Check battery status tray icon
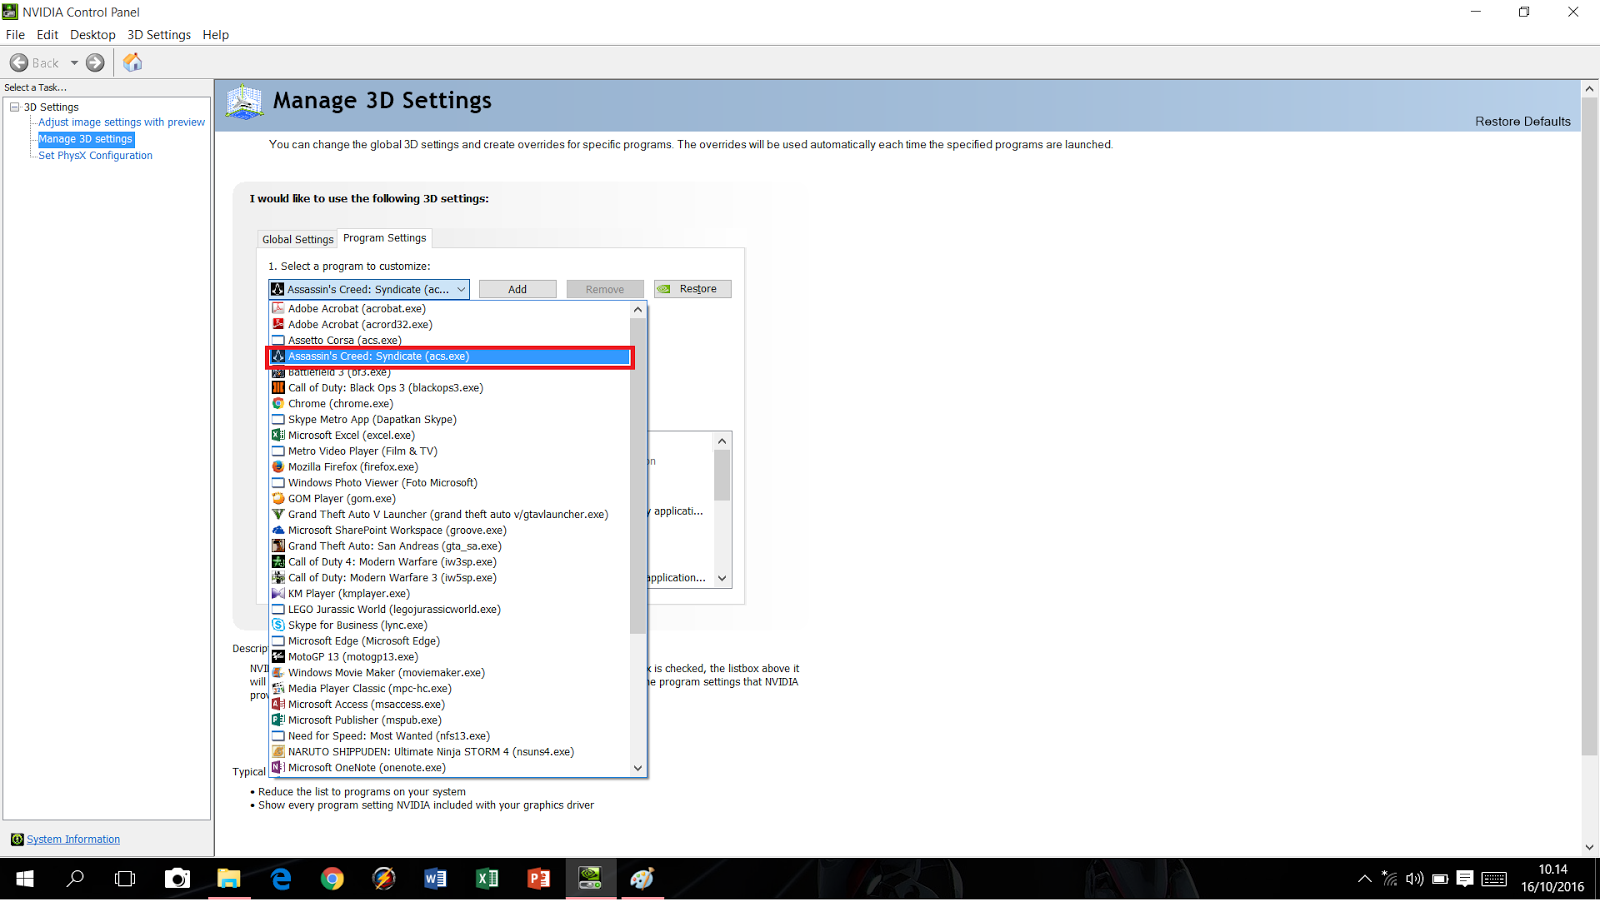1600x902 pixels. pyautogui.click(x=1440, y=879)
